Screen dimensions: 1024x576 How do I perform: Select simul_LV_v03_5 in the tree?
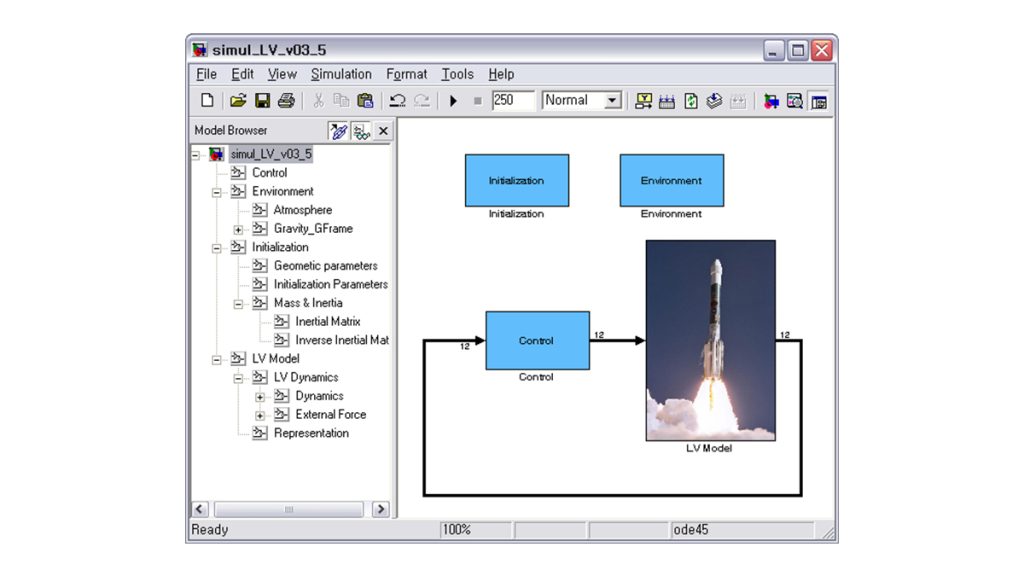click(x=271, y=154)
